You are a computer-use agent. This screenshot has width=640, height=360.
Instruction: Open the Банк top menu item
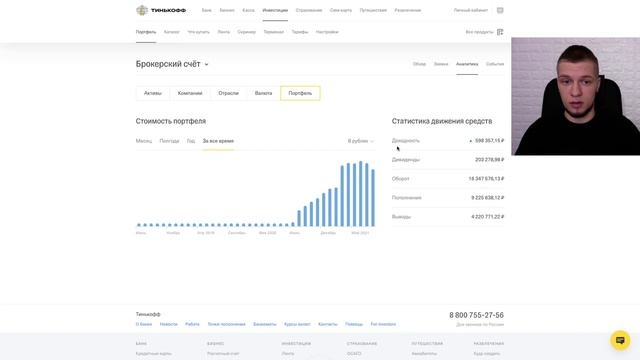pyautogui.click(x=207, y=10)
